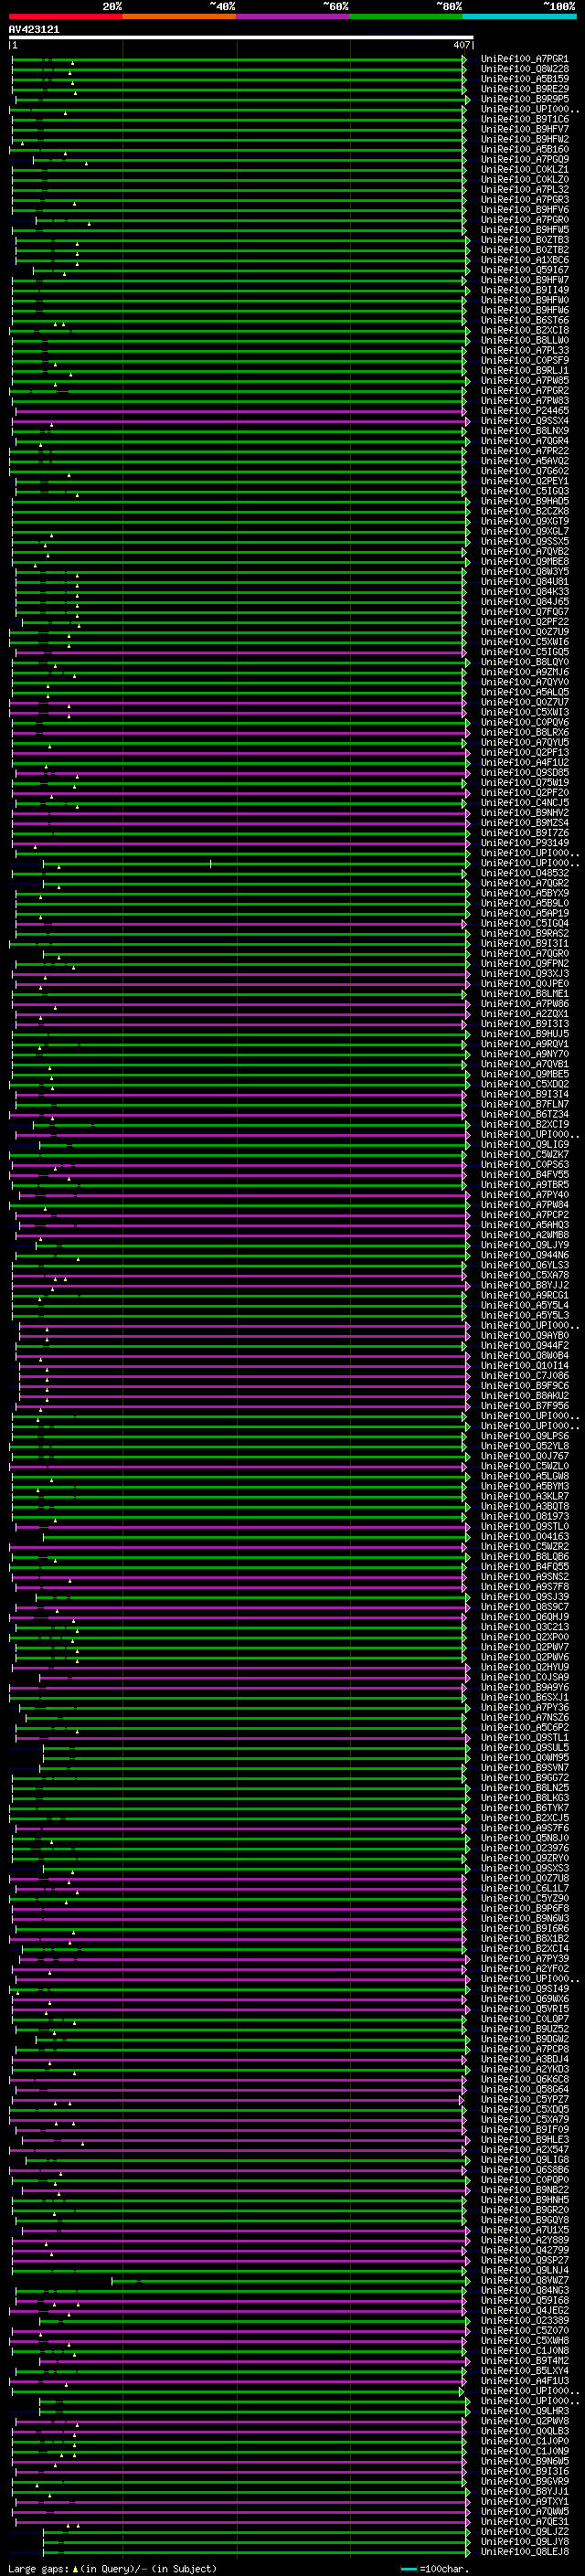585x2576 pixels.
Task: Click the white query sequence bar
Action: pyautogui.click(x=241, y=38)
